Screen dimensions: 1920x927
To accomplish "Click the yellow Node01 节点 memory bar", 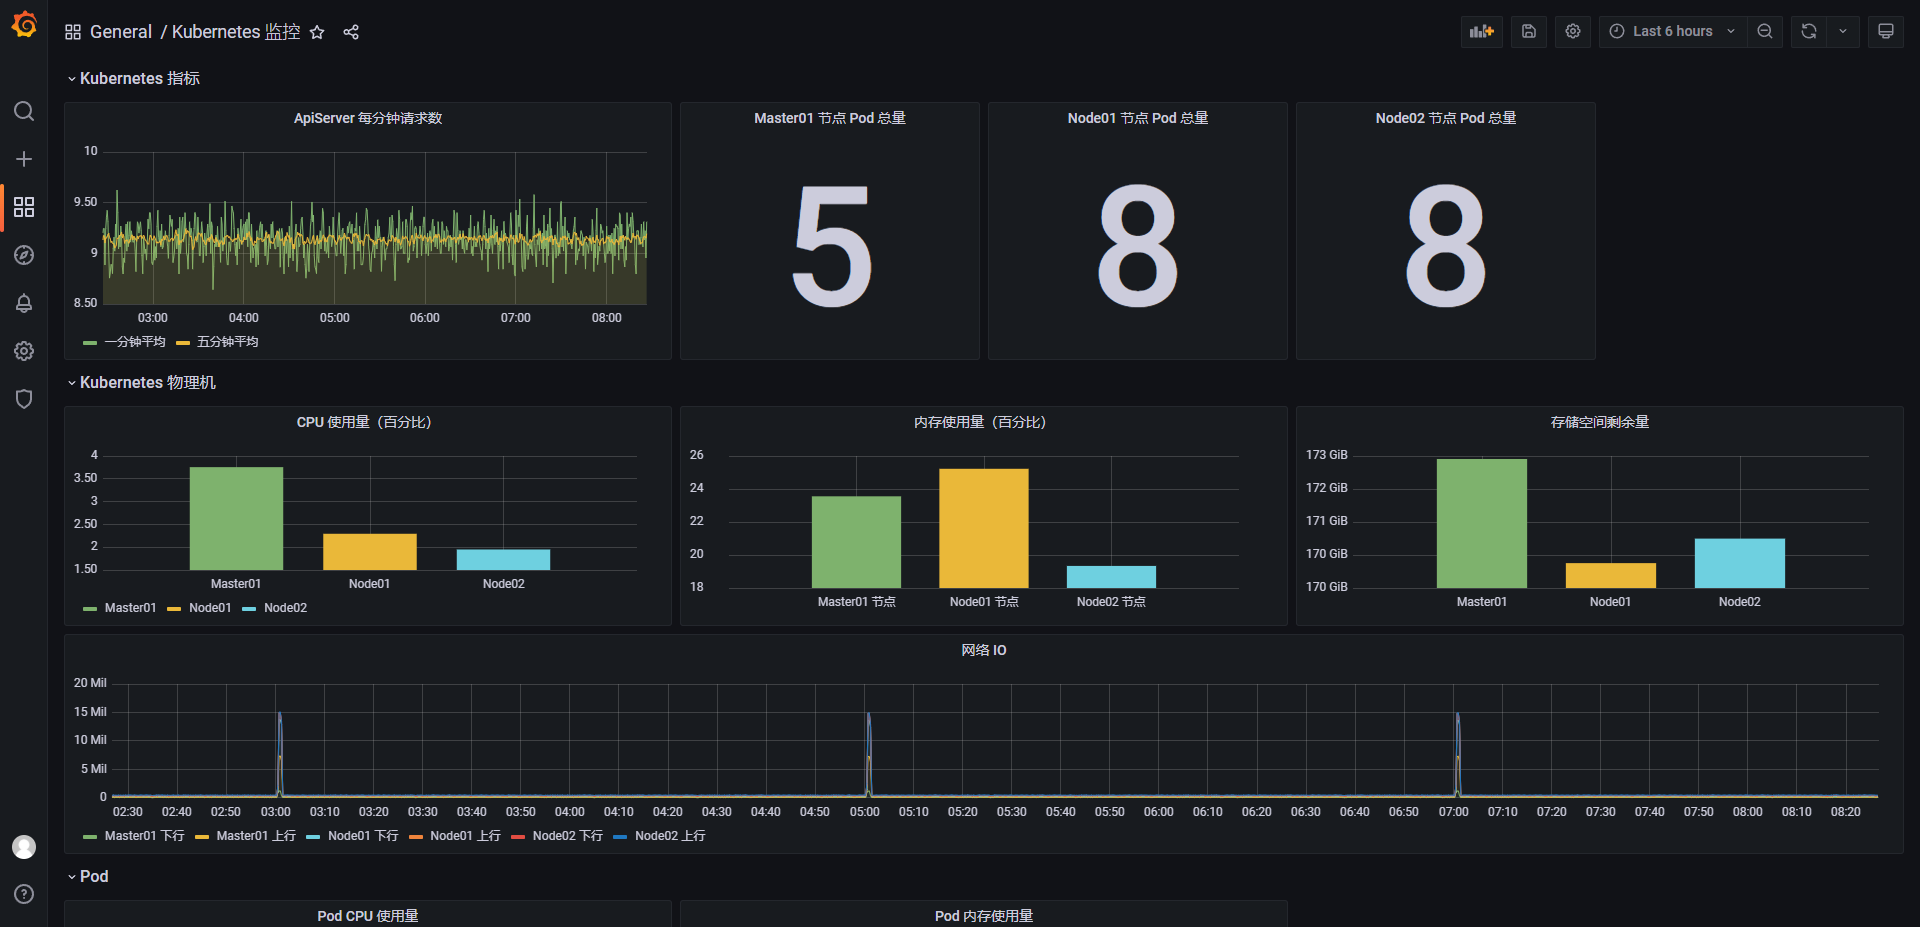I will [984, 528].
